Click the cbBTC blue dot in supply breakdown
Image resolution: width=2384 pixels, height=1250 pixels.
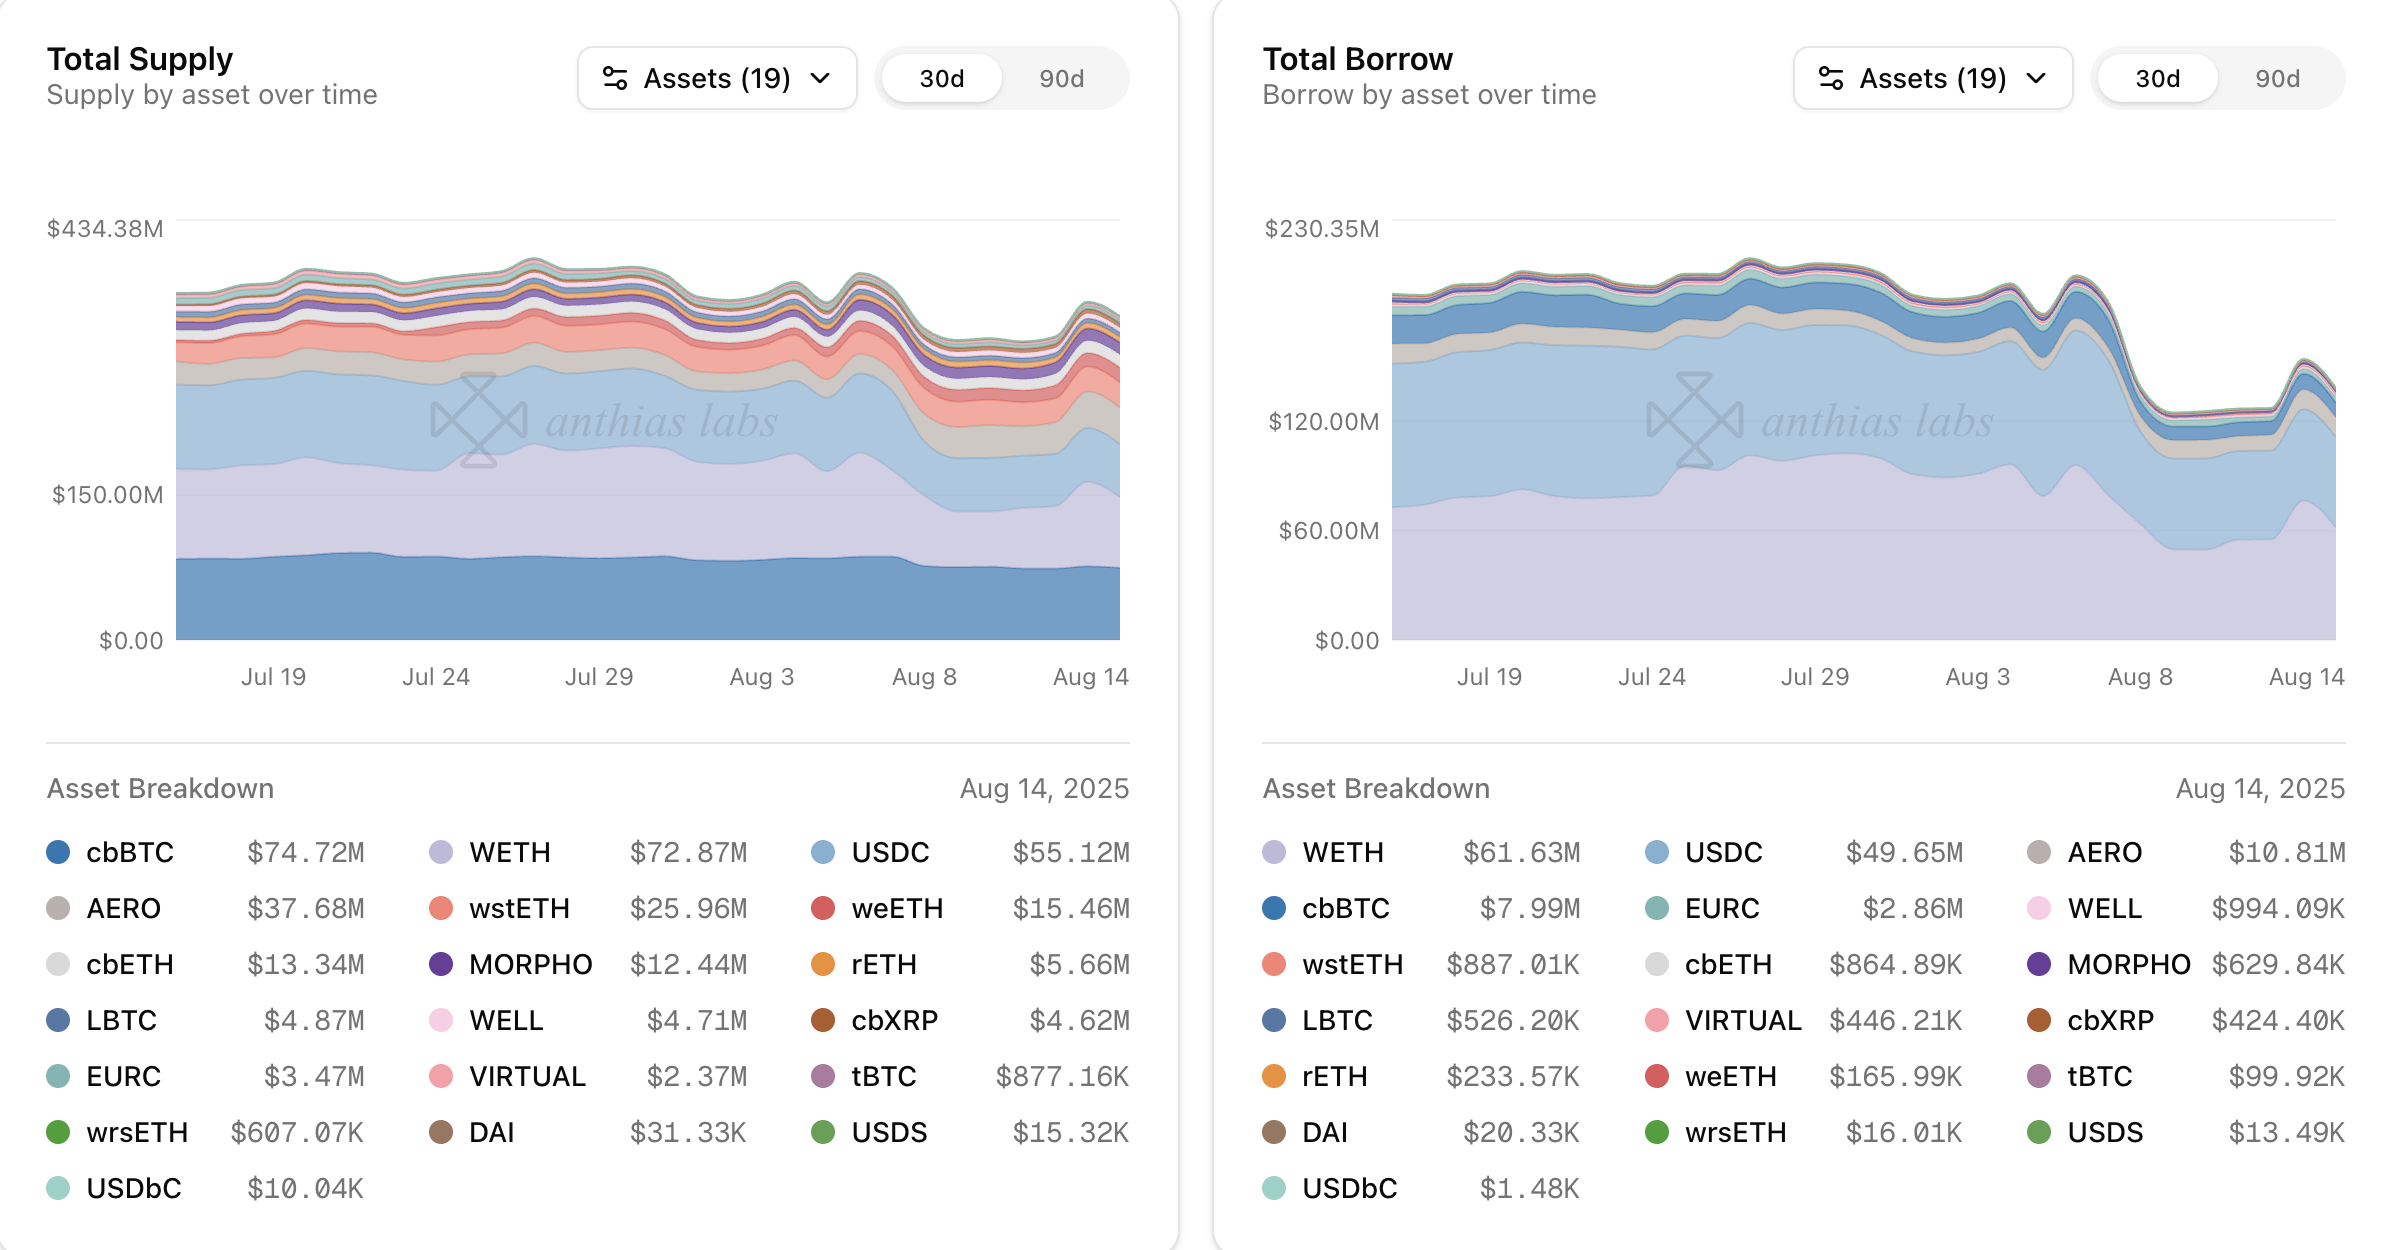[59, 852]
